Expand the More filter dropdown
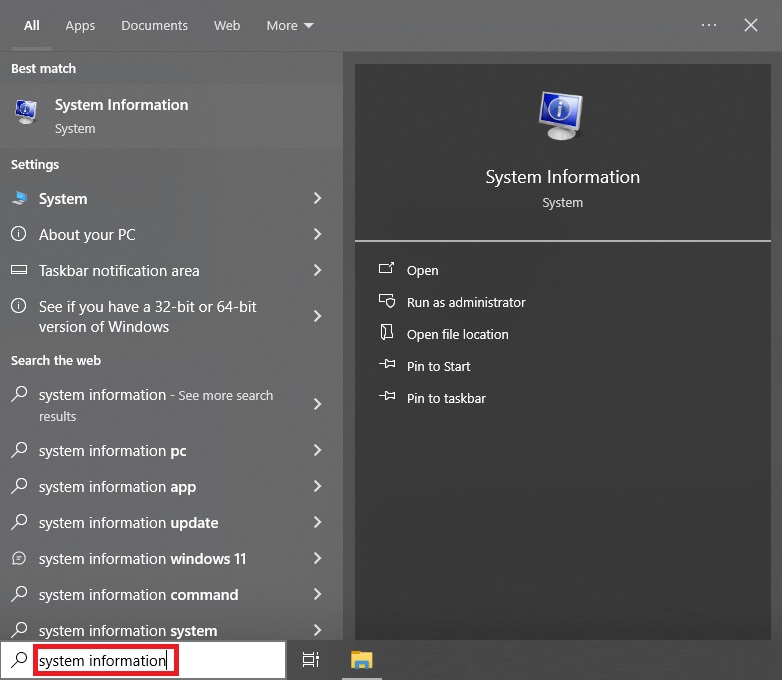The width and height of the screenshot is (782, 680). [289, 26]
